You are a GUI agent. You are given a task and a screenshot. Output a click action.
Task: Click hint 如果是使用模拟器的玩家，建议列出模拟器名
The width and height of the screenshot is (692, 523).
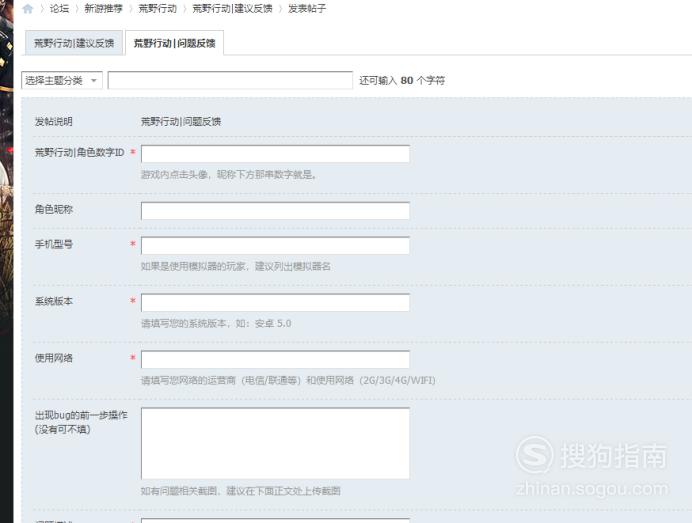pos(236,266)
